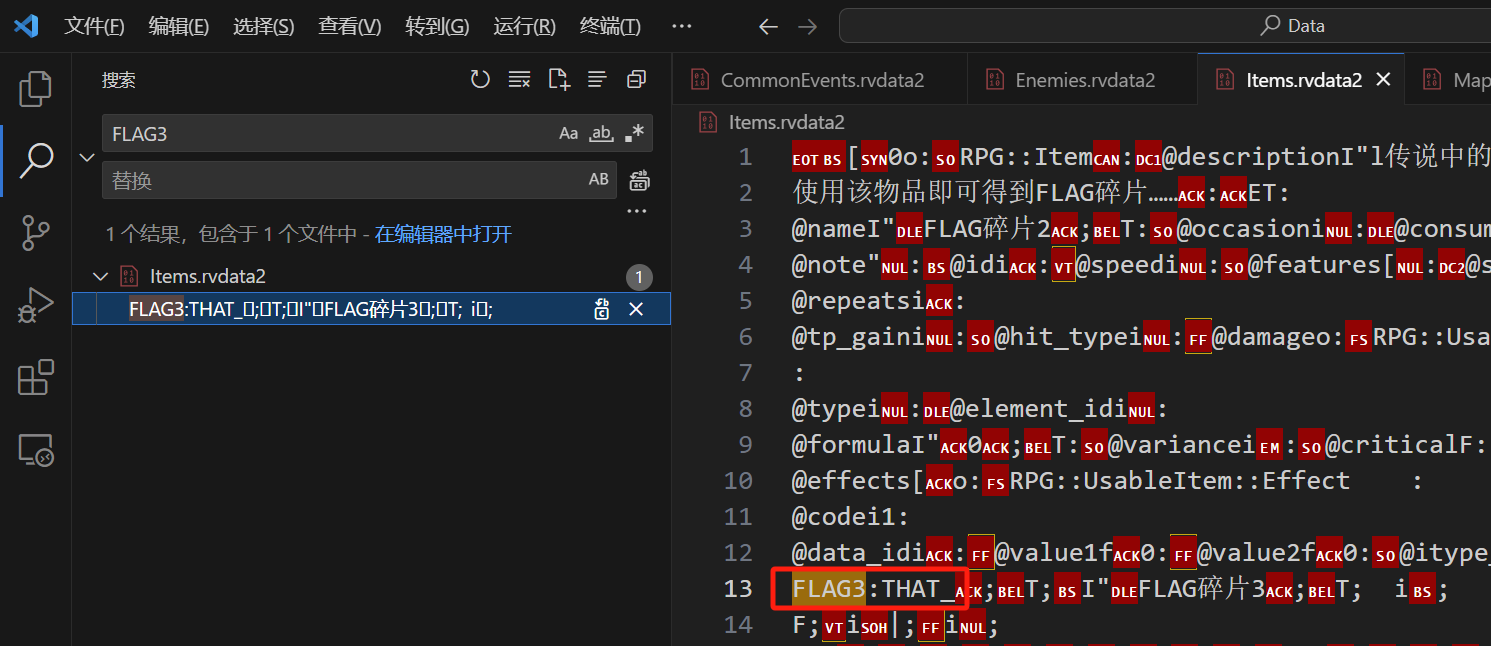Viewport: 1491px width, 646px height.
Task: Refresh the search results
Action: click(x=480, y=80)
